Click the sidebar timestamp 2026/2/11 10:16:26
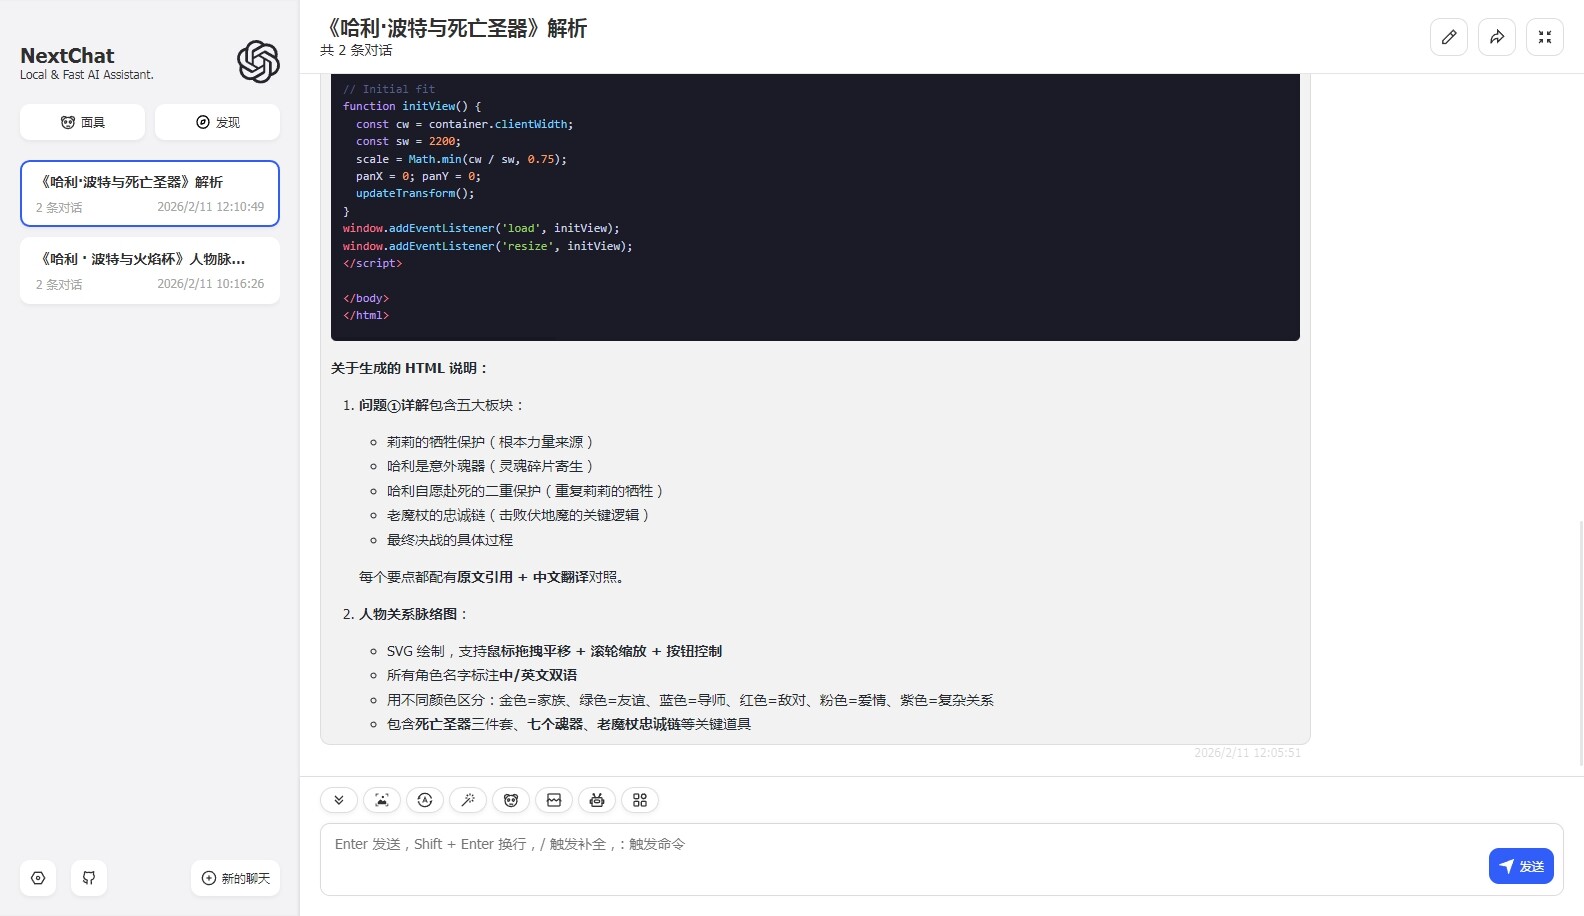Image resolution: width=1584 pixels, height=916 pixels. pos(211,284)
